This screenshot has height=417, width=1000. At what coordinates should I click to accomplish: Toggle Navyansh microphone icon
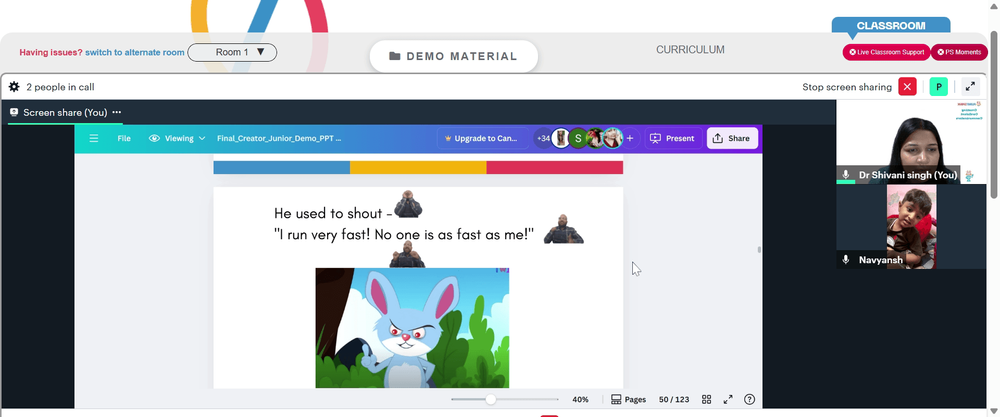[x=846, y=260]
